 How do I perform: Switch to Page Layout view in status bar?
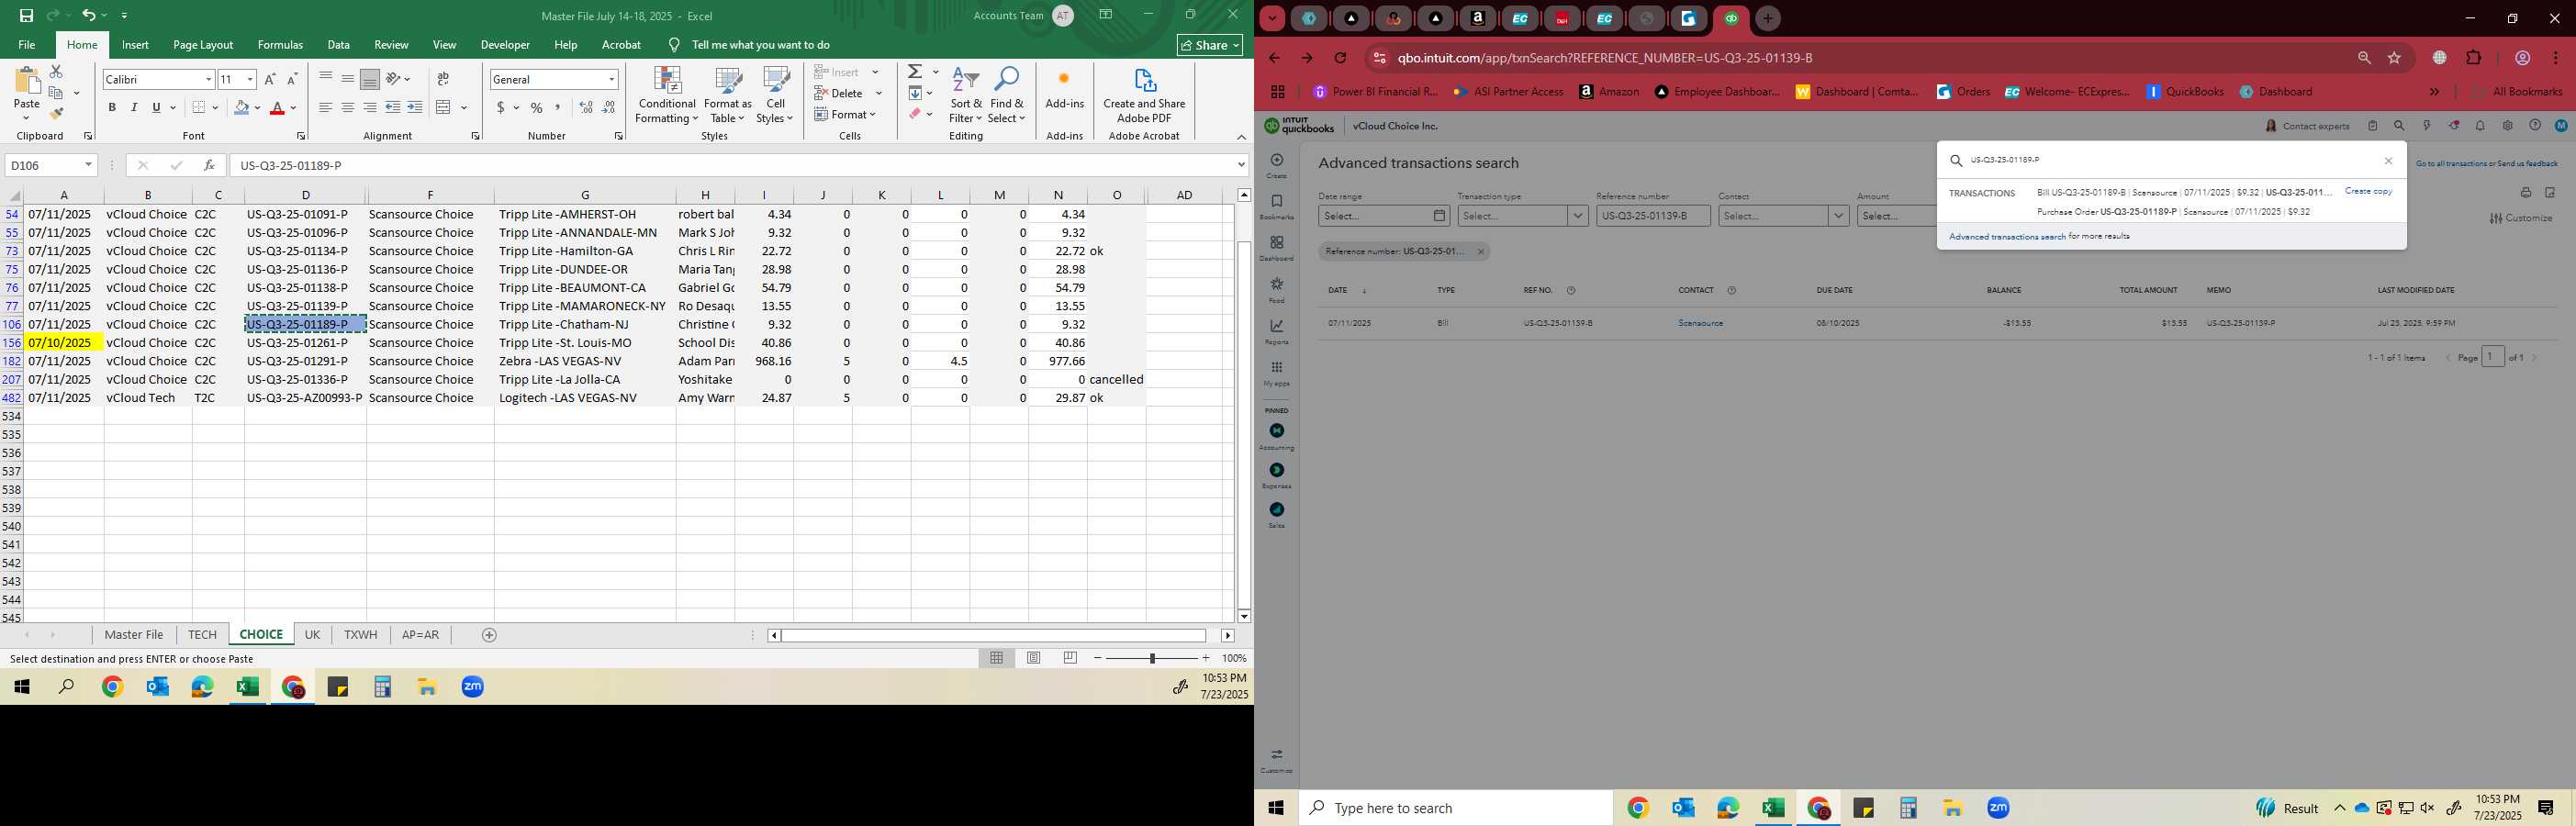(1034, 658)
